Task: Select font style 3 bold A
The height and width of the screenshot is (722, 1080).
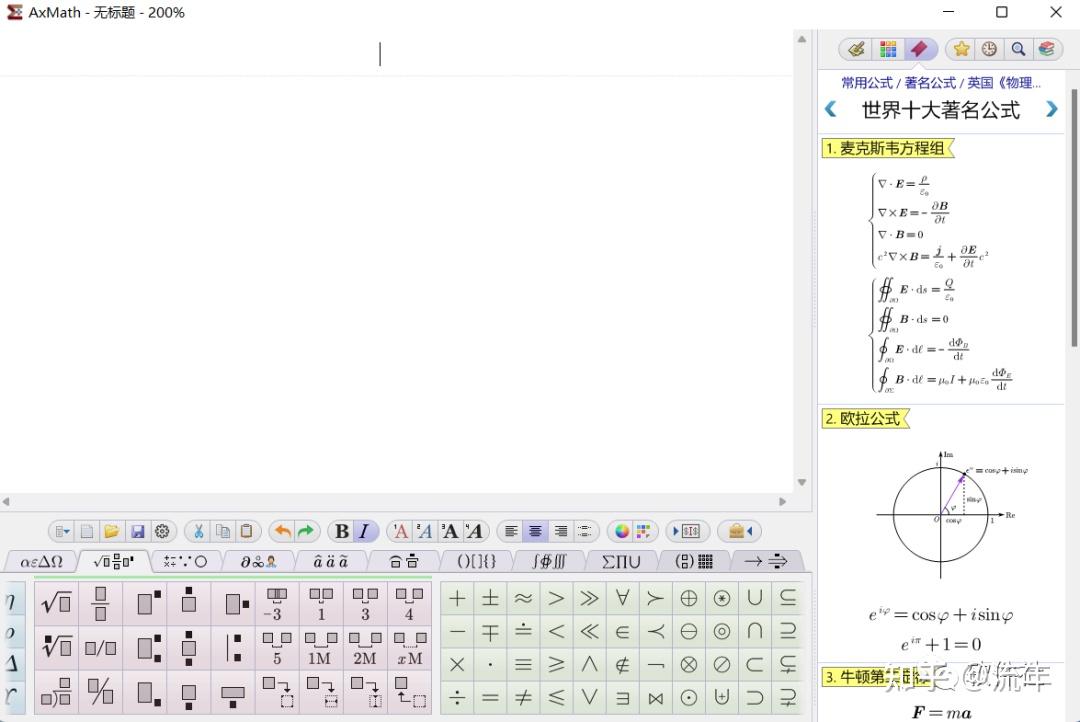Action: point(449,531)
